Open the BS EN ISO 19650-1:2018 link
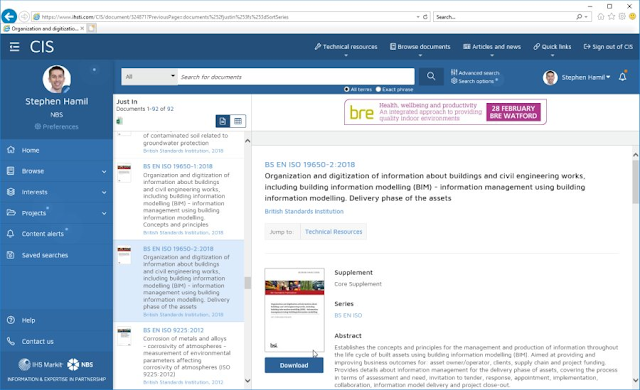The height and width of the screenshot is (390, 640). [178, 166]
